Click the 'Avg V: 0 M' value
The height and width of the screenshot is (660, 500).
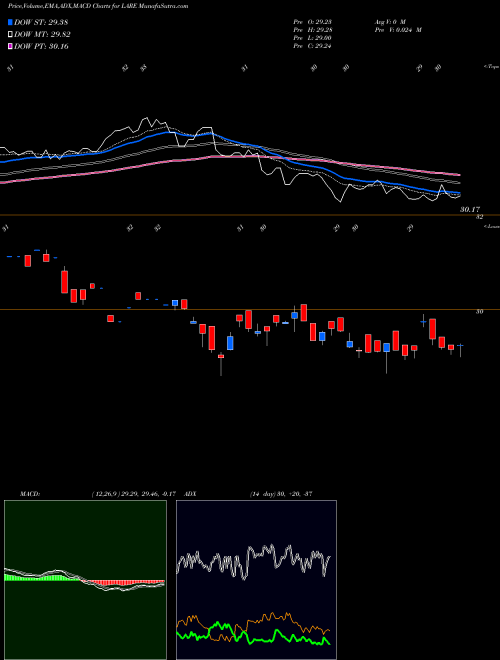click(389, 22)
